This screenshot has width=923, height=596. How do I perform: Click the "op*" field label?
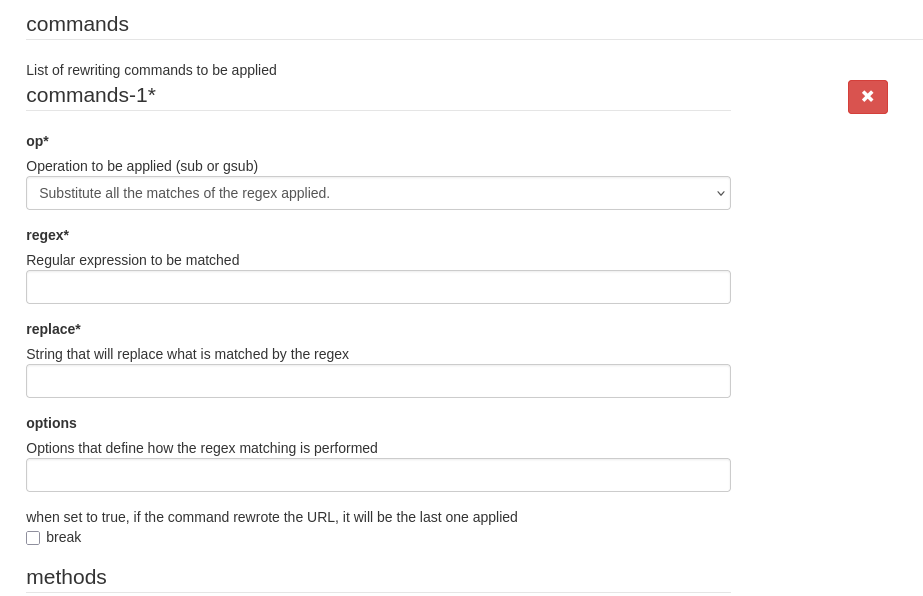(37, 141)
